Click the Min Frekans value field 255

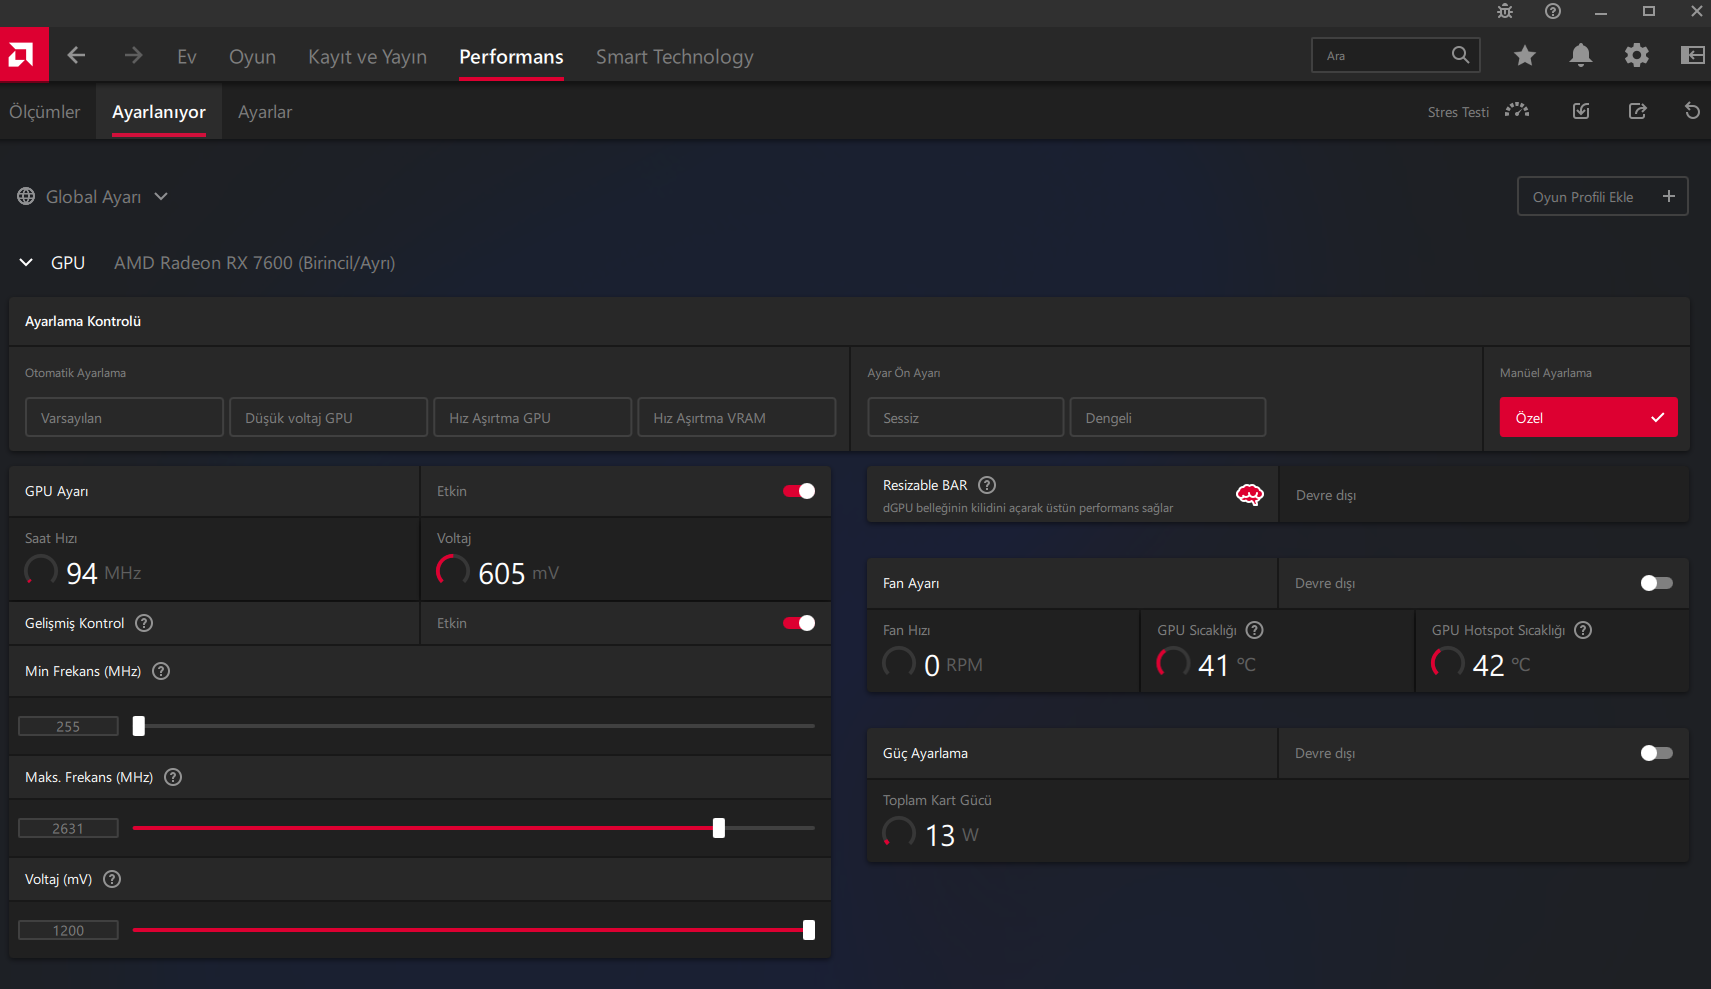68,726
